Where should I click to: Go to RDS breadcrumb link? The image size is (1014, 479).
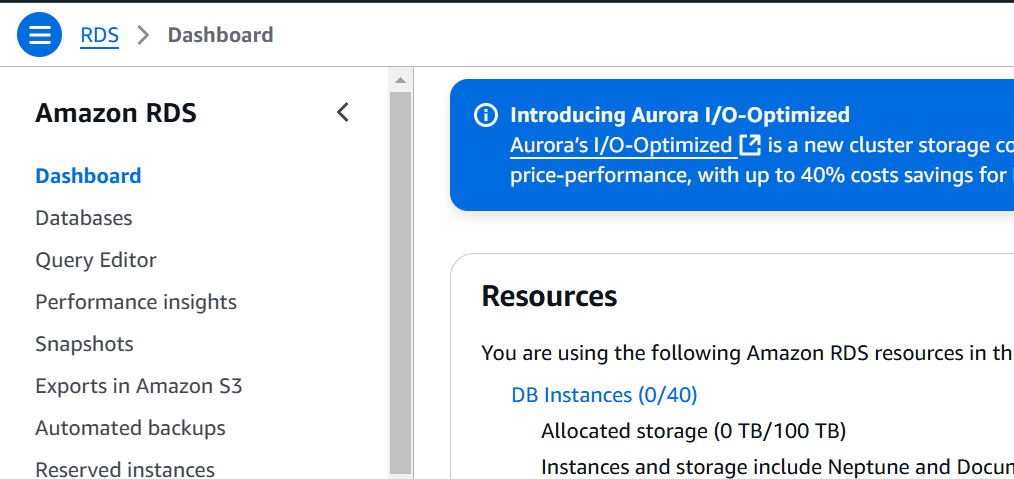(x=100, y=35)
